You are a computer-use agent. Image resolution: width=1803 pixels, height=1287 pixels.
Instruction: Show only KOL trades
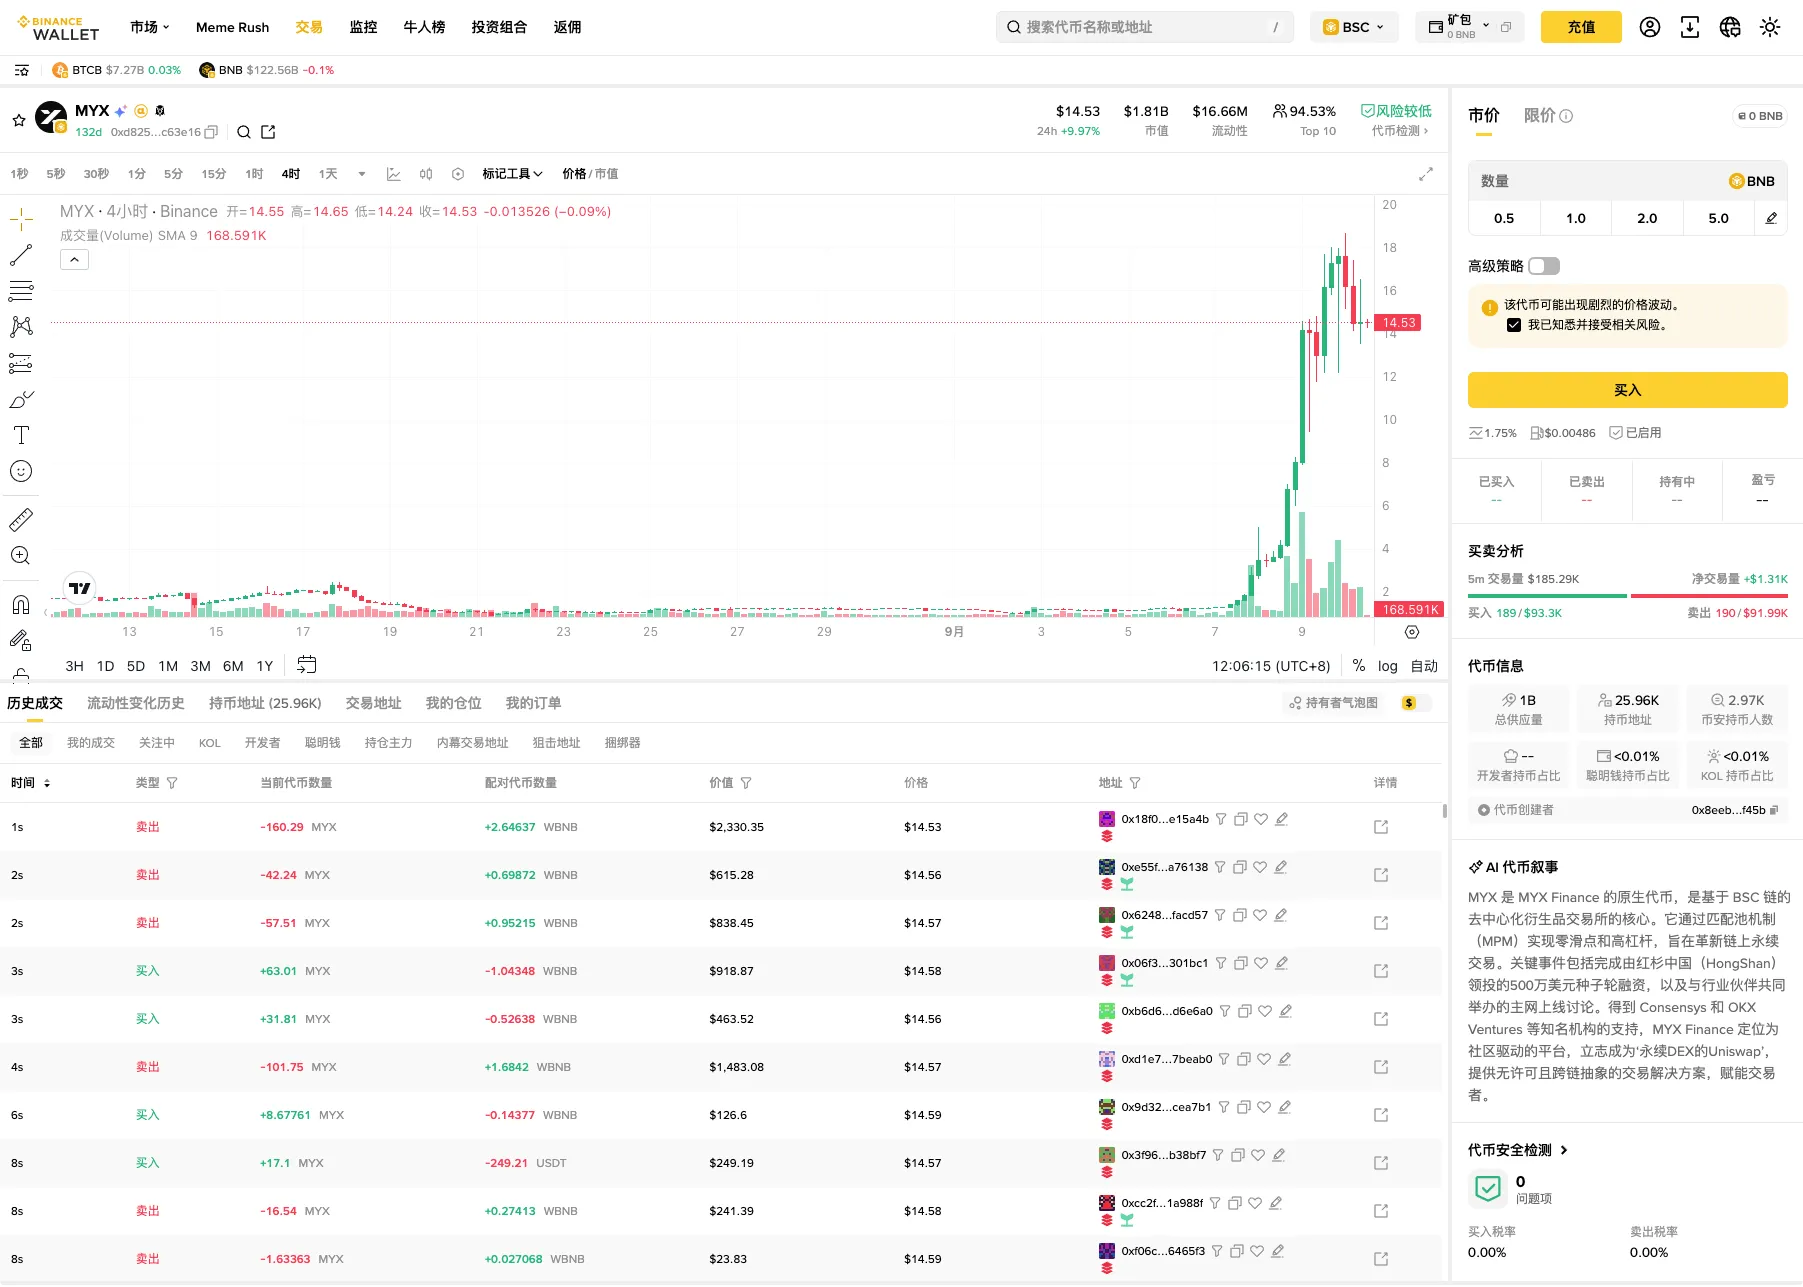(x=210, y=743)
